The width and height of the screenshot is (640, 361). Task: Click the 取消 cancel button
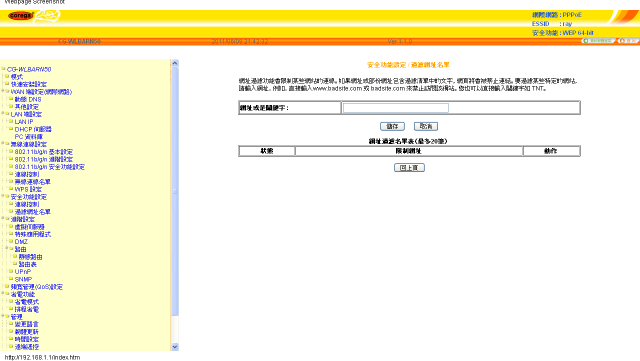(x=426, y=126)
